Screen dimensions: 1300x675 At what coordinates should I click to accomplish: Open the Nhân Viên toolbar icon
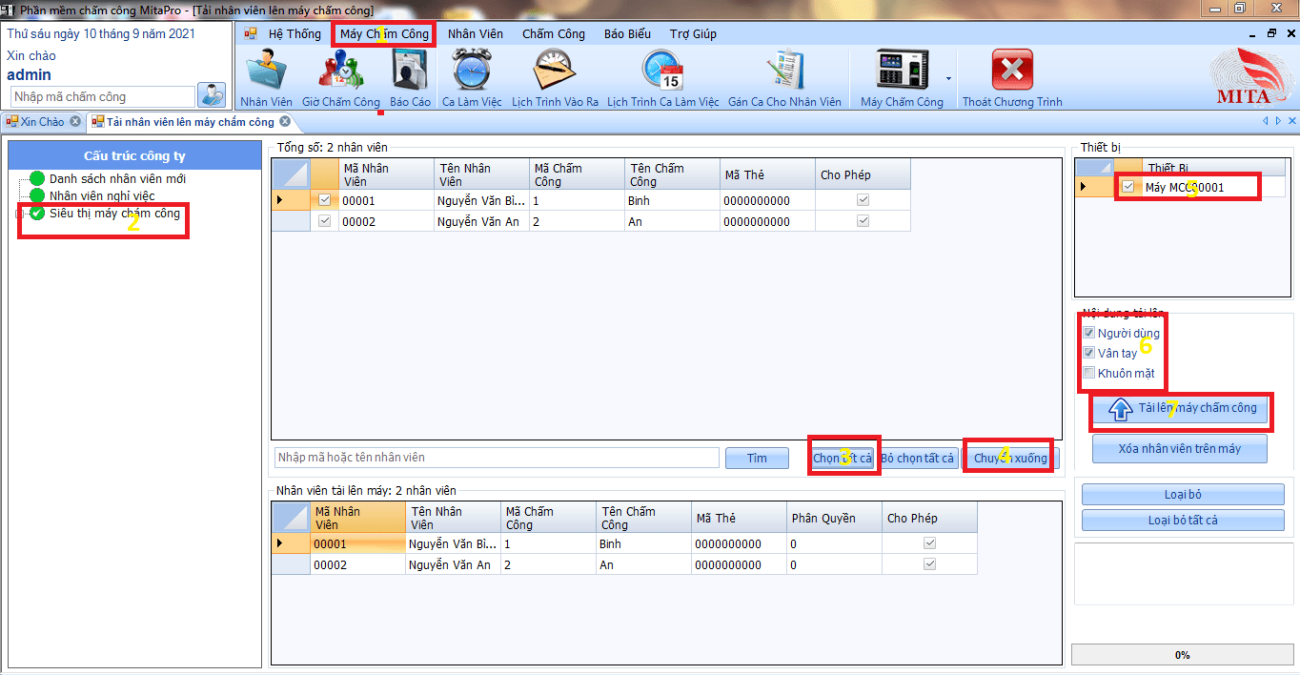click(x=266, y=78)
